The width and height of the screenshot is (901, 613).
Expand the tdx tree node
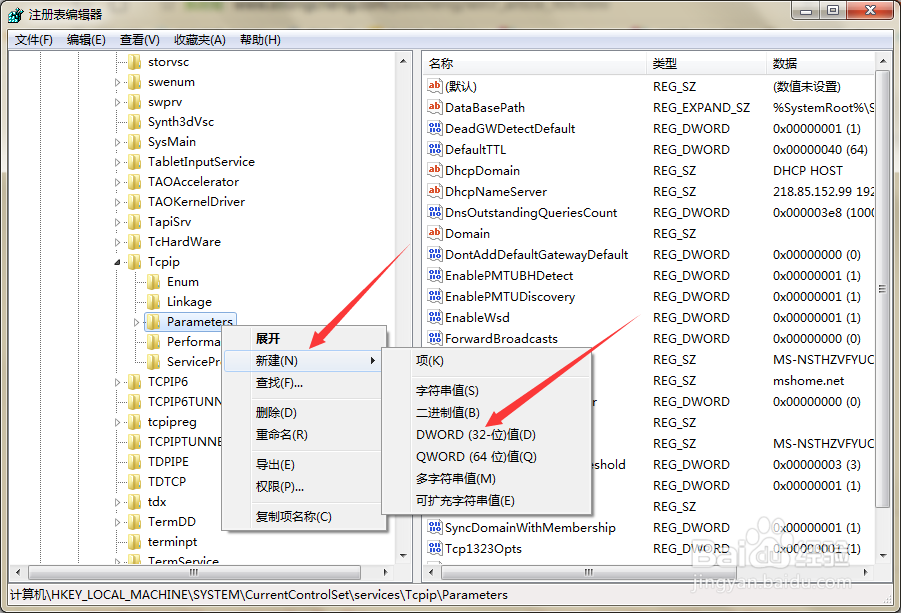(x=117, y=502)
